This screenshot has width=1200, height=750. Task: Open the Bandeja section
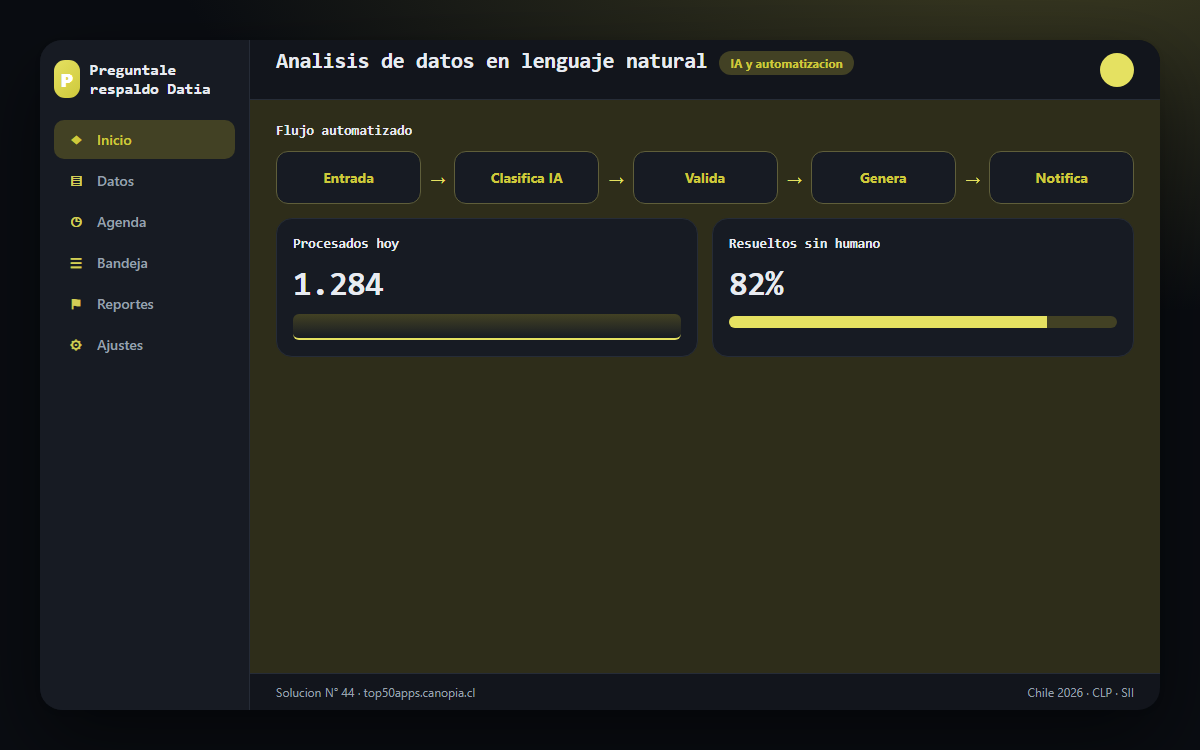(144, 263)
